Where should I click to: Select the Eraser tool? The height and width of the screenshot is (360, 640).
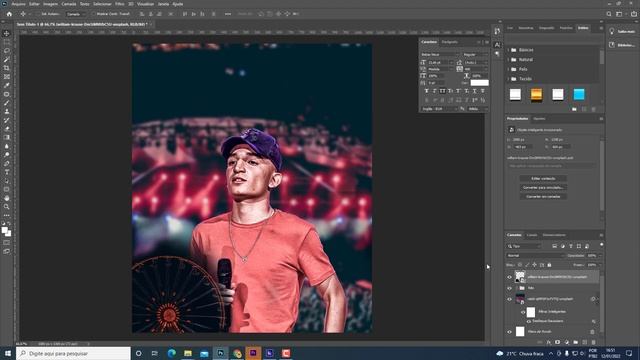7,129
